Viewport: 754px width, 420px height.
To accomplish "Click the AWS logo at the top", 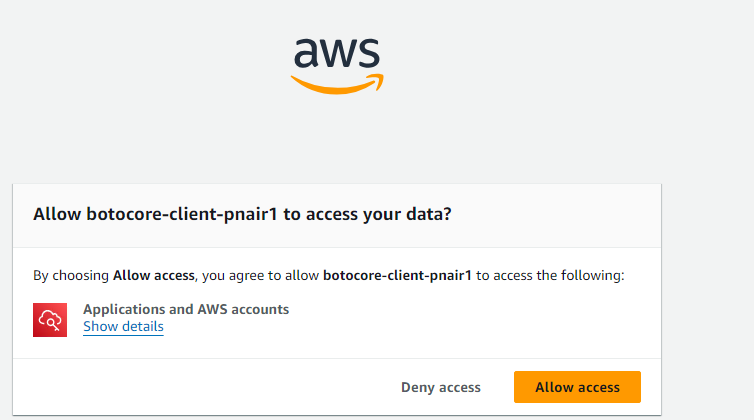I will pyautogui.click(x=337, y=63).
